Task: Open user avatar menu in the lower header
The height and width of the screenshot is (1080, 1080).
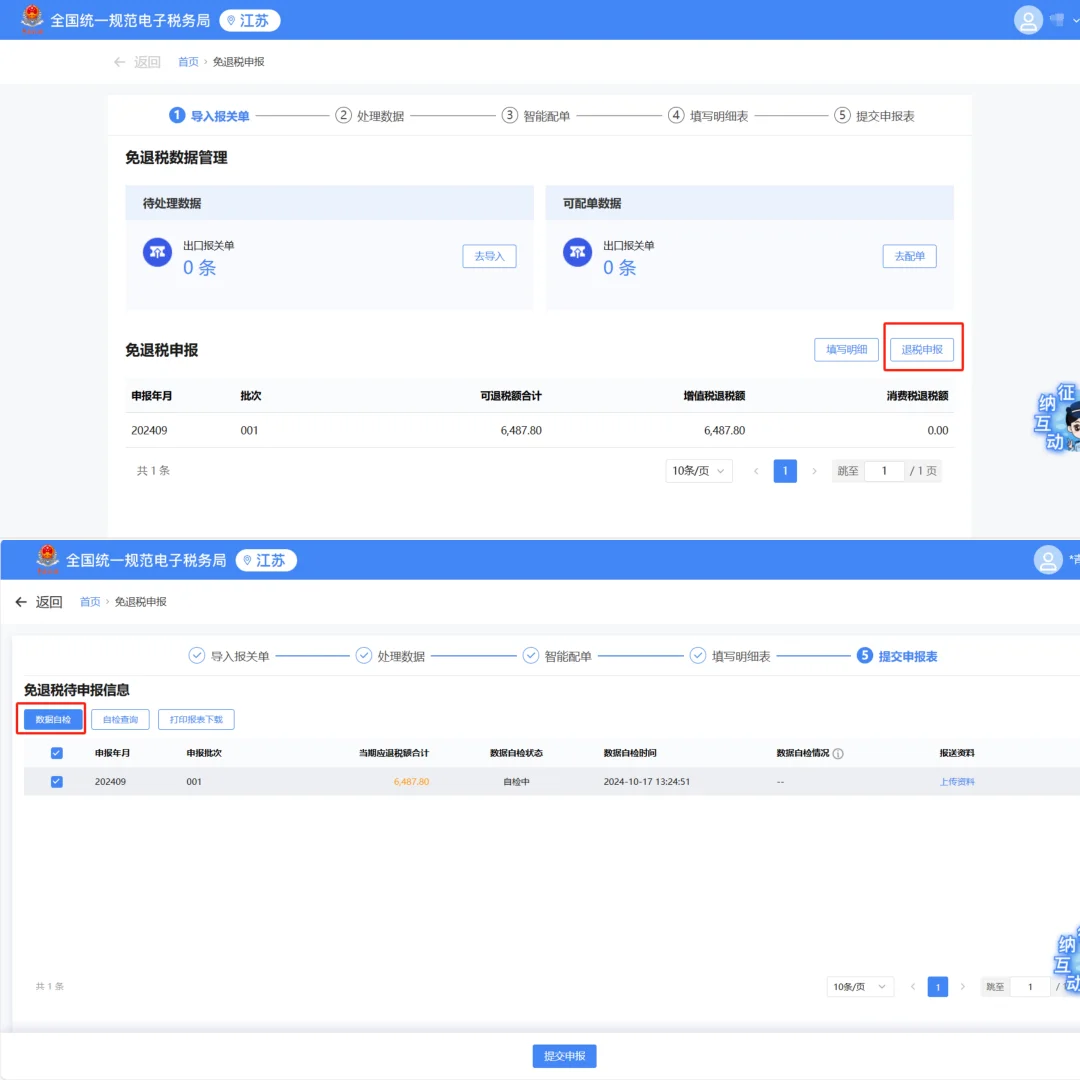Action: [x=1048, y=560]
